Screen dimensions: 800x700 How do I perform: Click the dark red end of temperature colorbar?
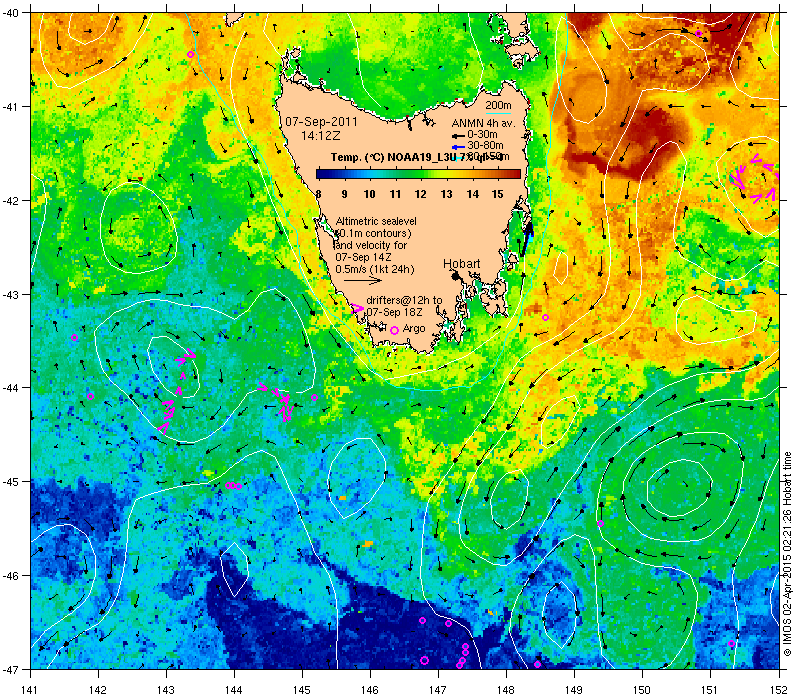[515, 174]
